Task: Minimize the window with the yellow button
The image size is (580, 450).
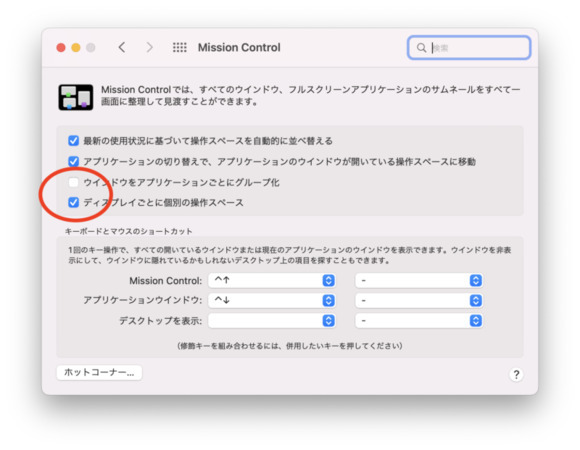Action: (76, 48)
